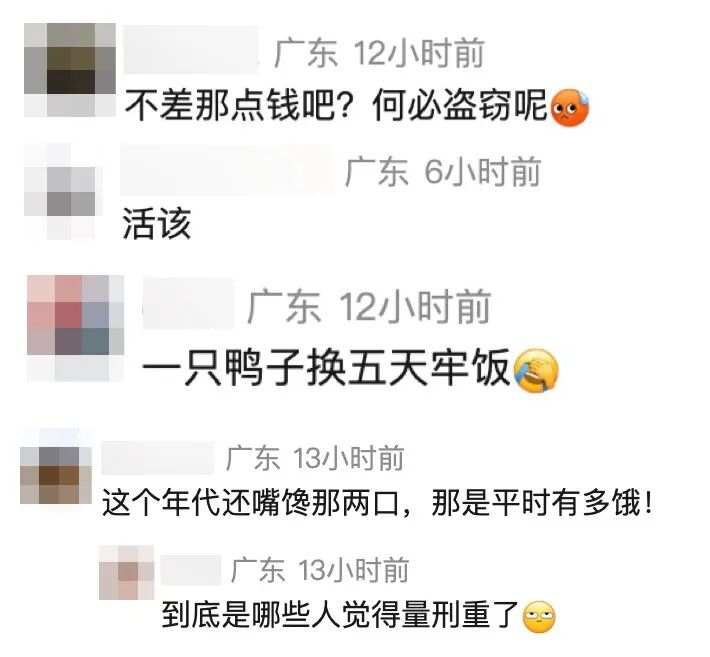Open the pink pixelated avatar of third commenter
The image size is (710, 657).
tap(76, 329)
